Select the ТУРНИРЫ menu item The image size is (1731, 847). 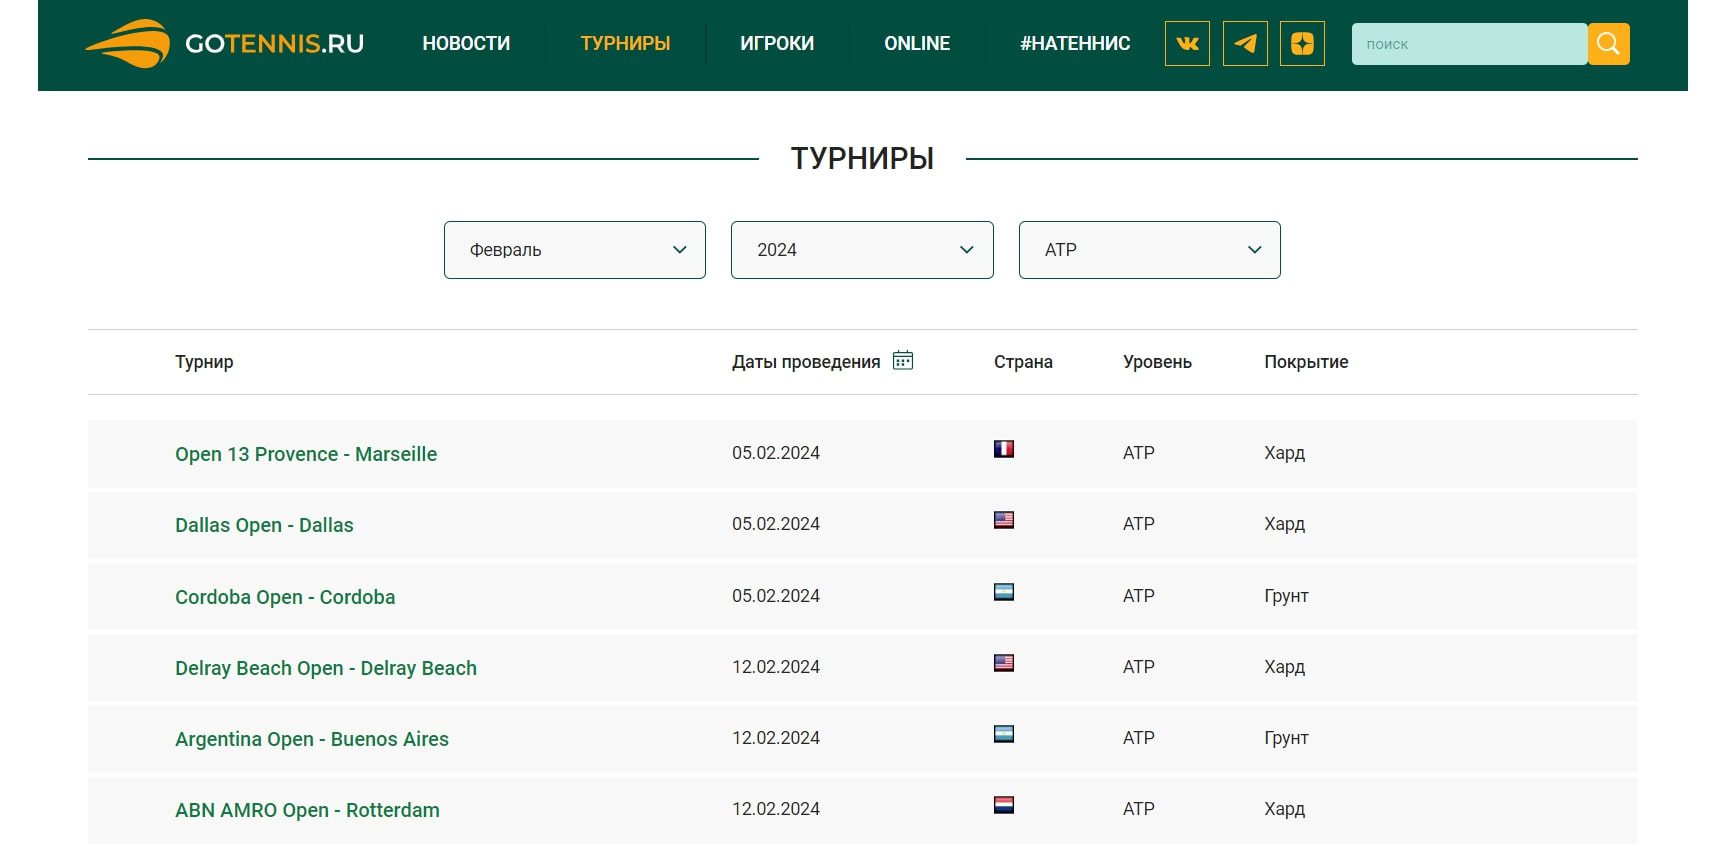(625, 44)
